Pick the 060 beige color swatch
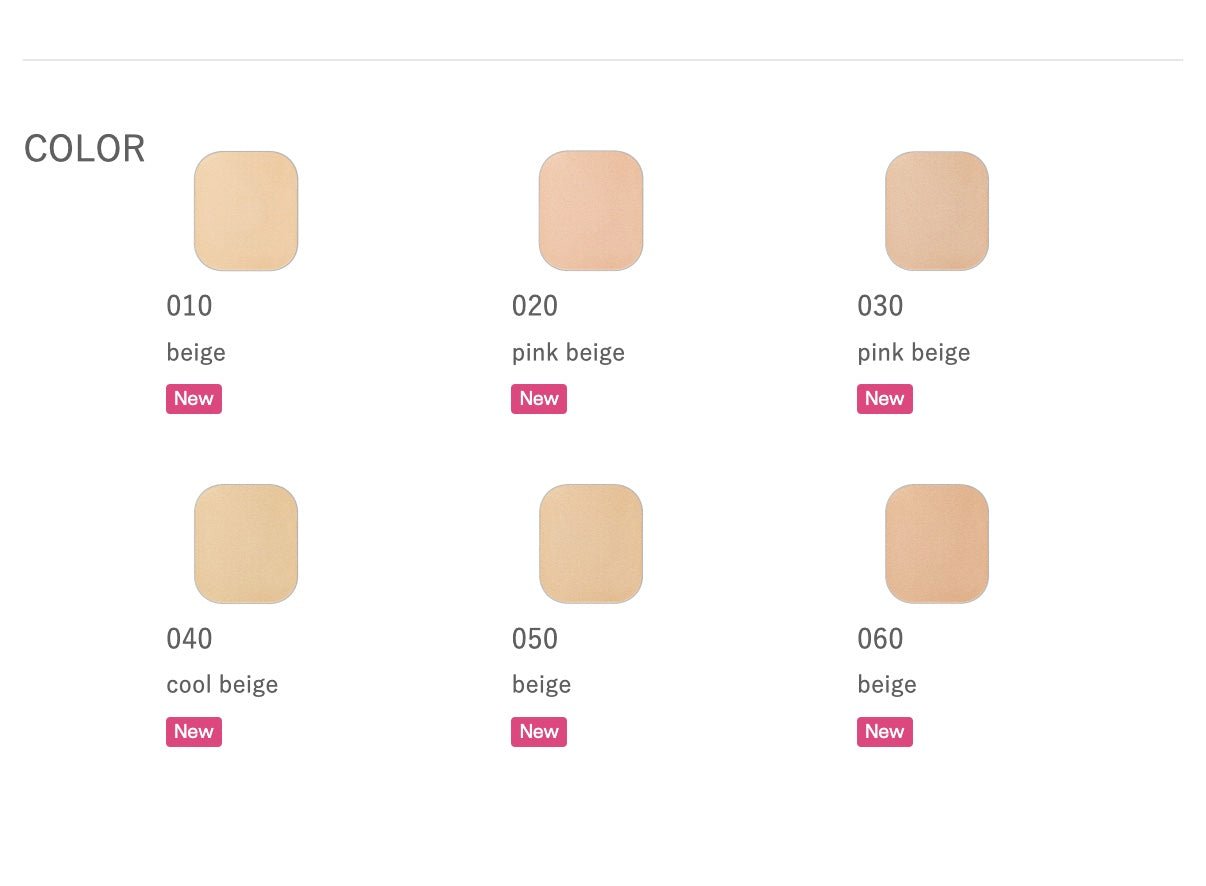 pyautogui.click(x=937, y=544)
